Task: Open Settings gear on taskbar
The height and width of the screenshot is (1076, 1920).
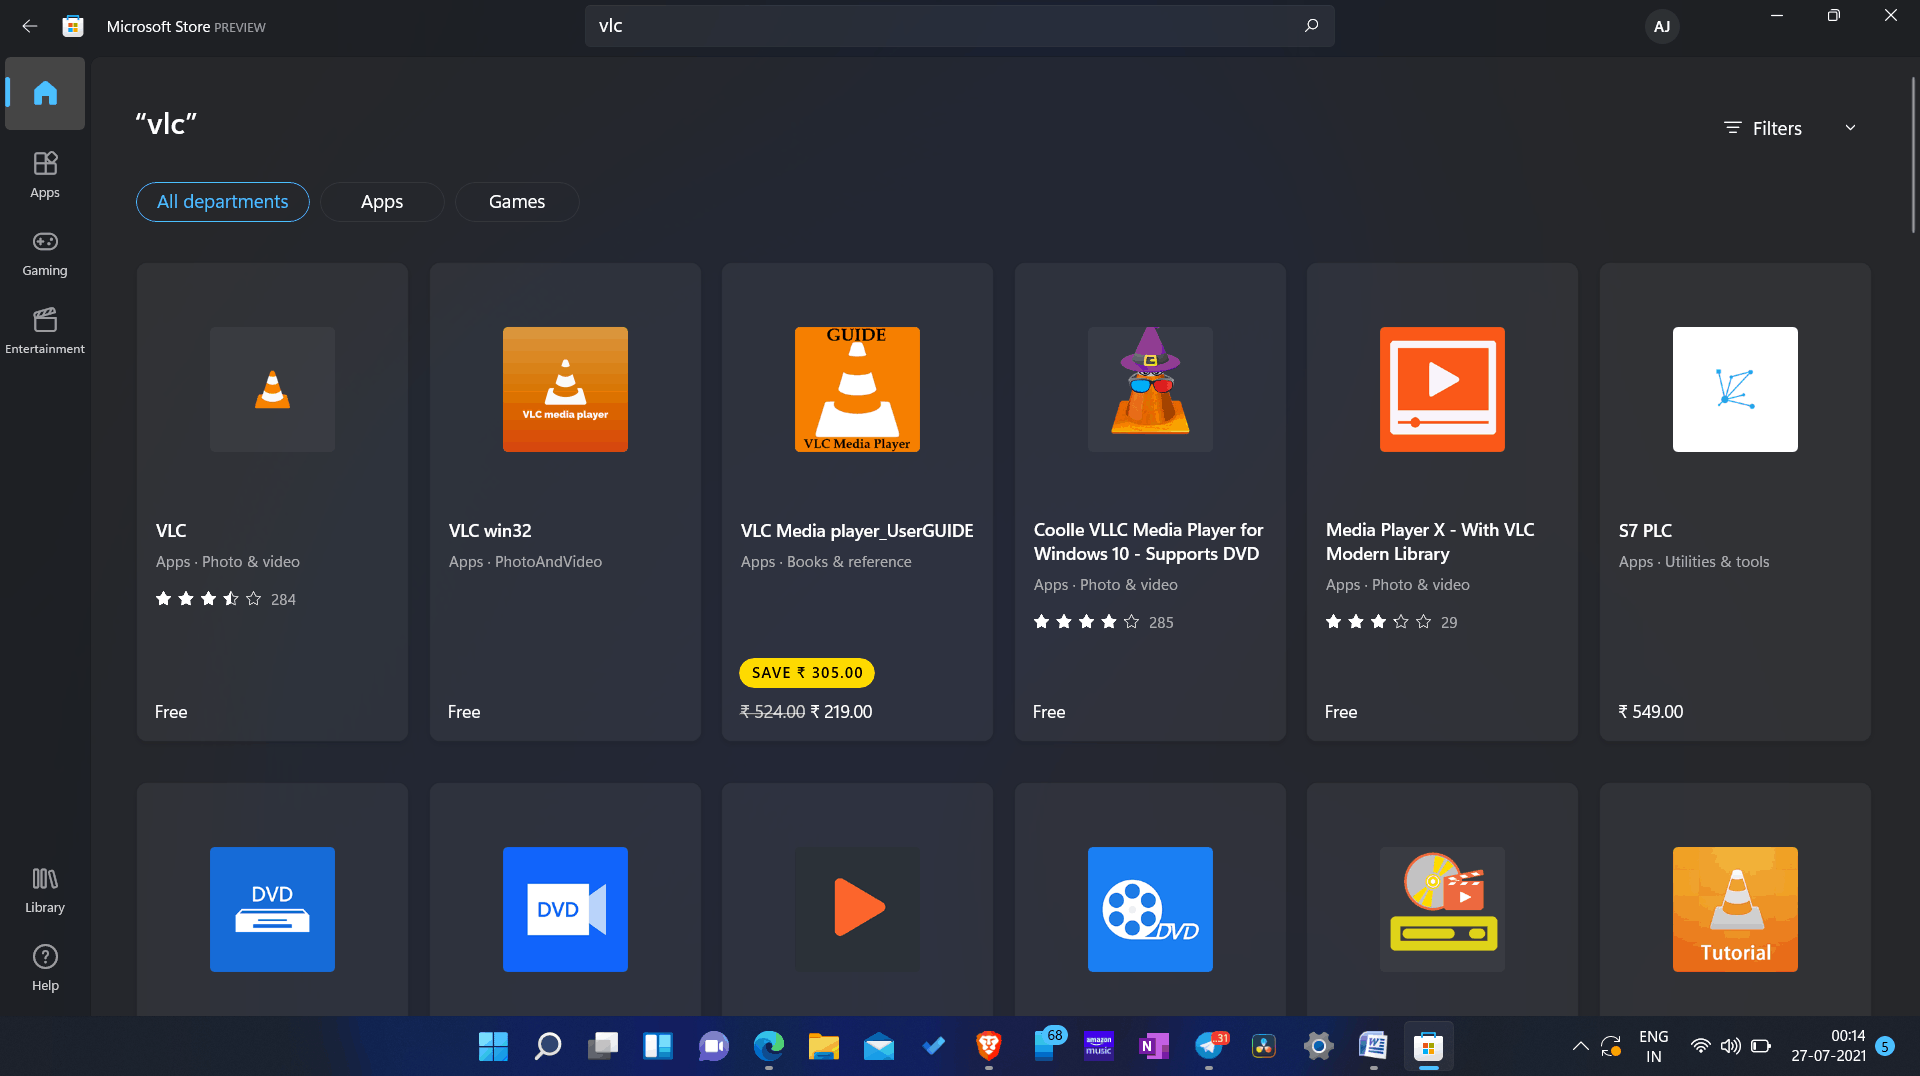Action: [x=1319, y=1046]
